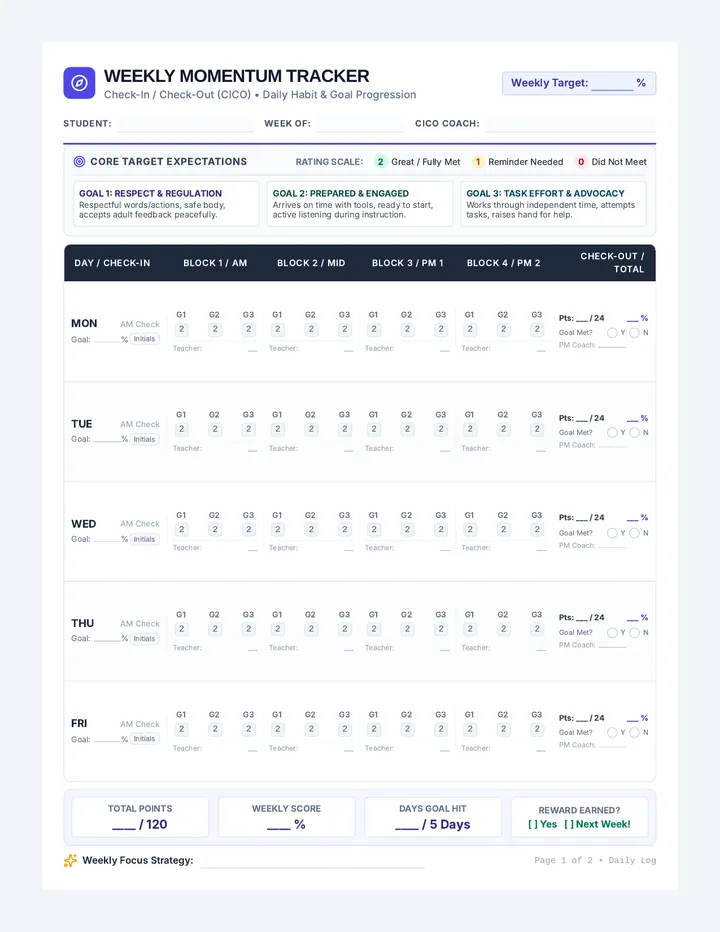This screenshot has width=720, height=932.
Task: Click Monday Block 1 G3 score box
Action: 249,329
